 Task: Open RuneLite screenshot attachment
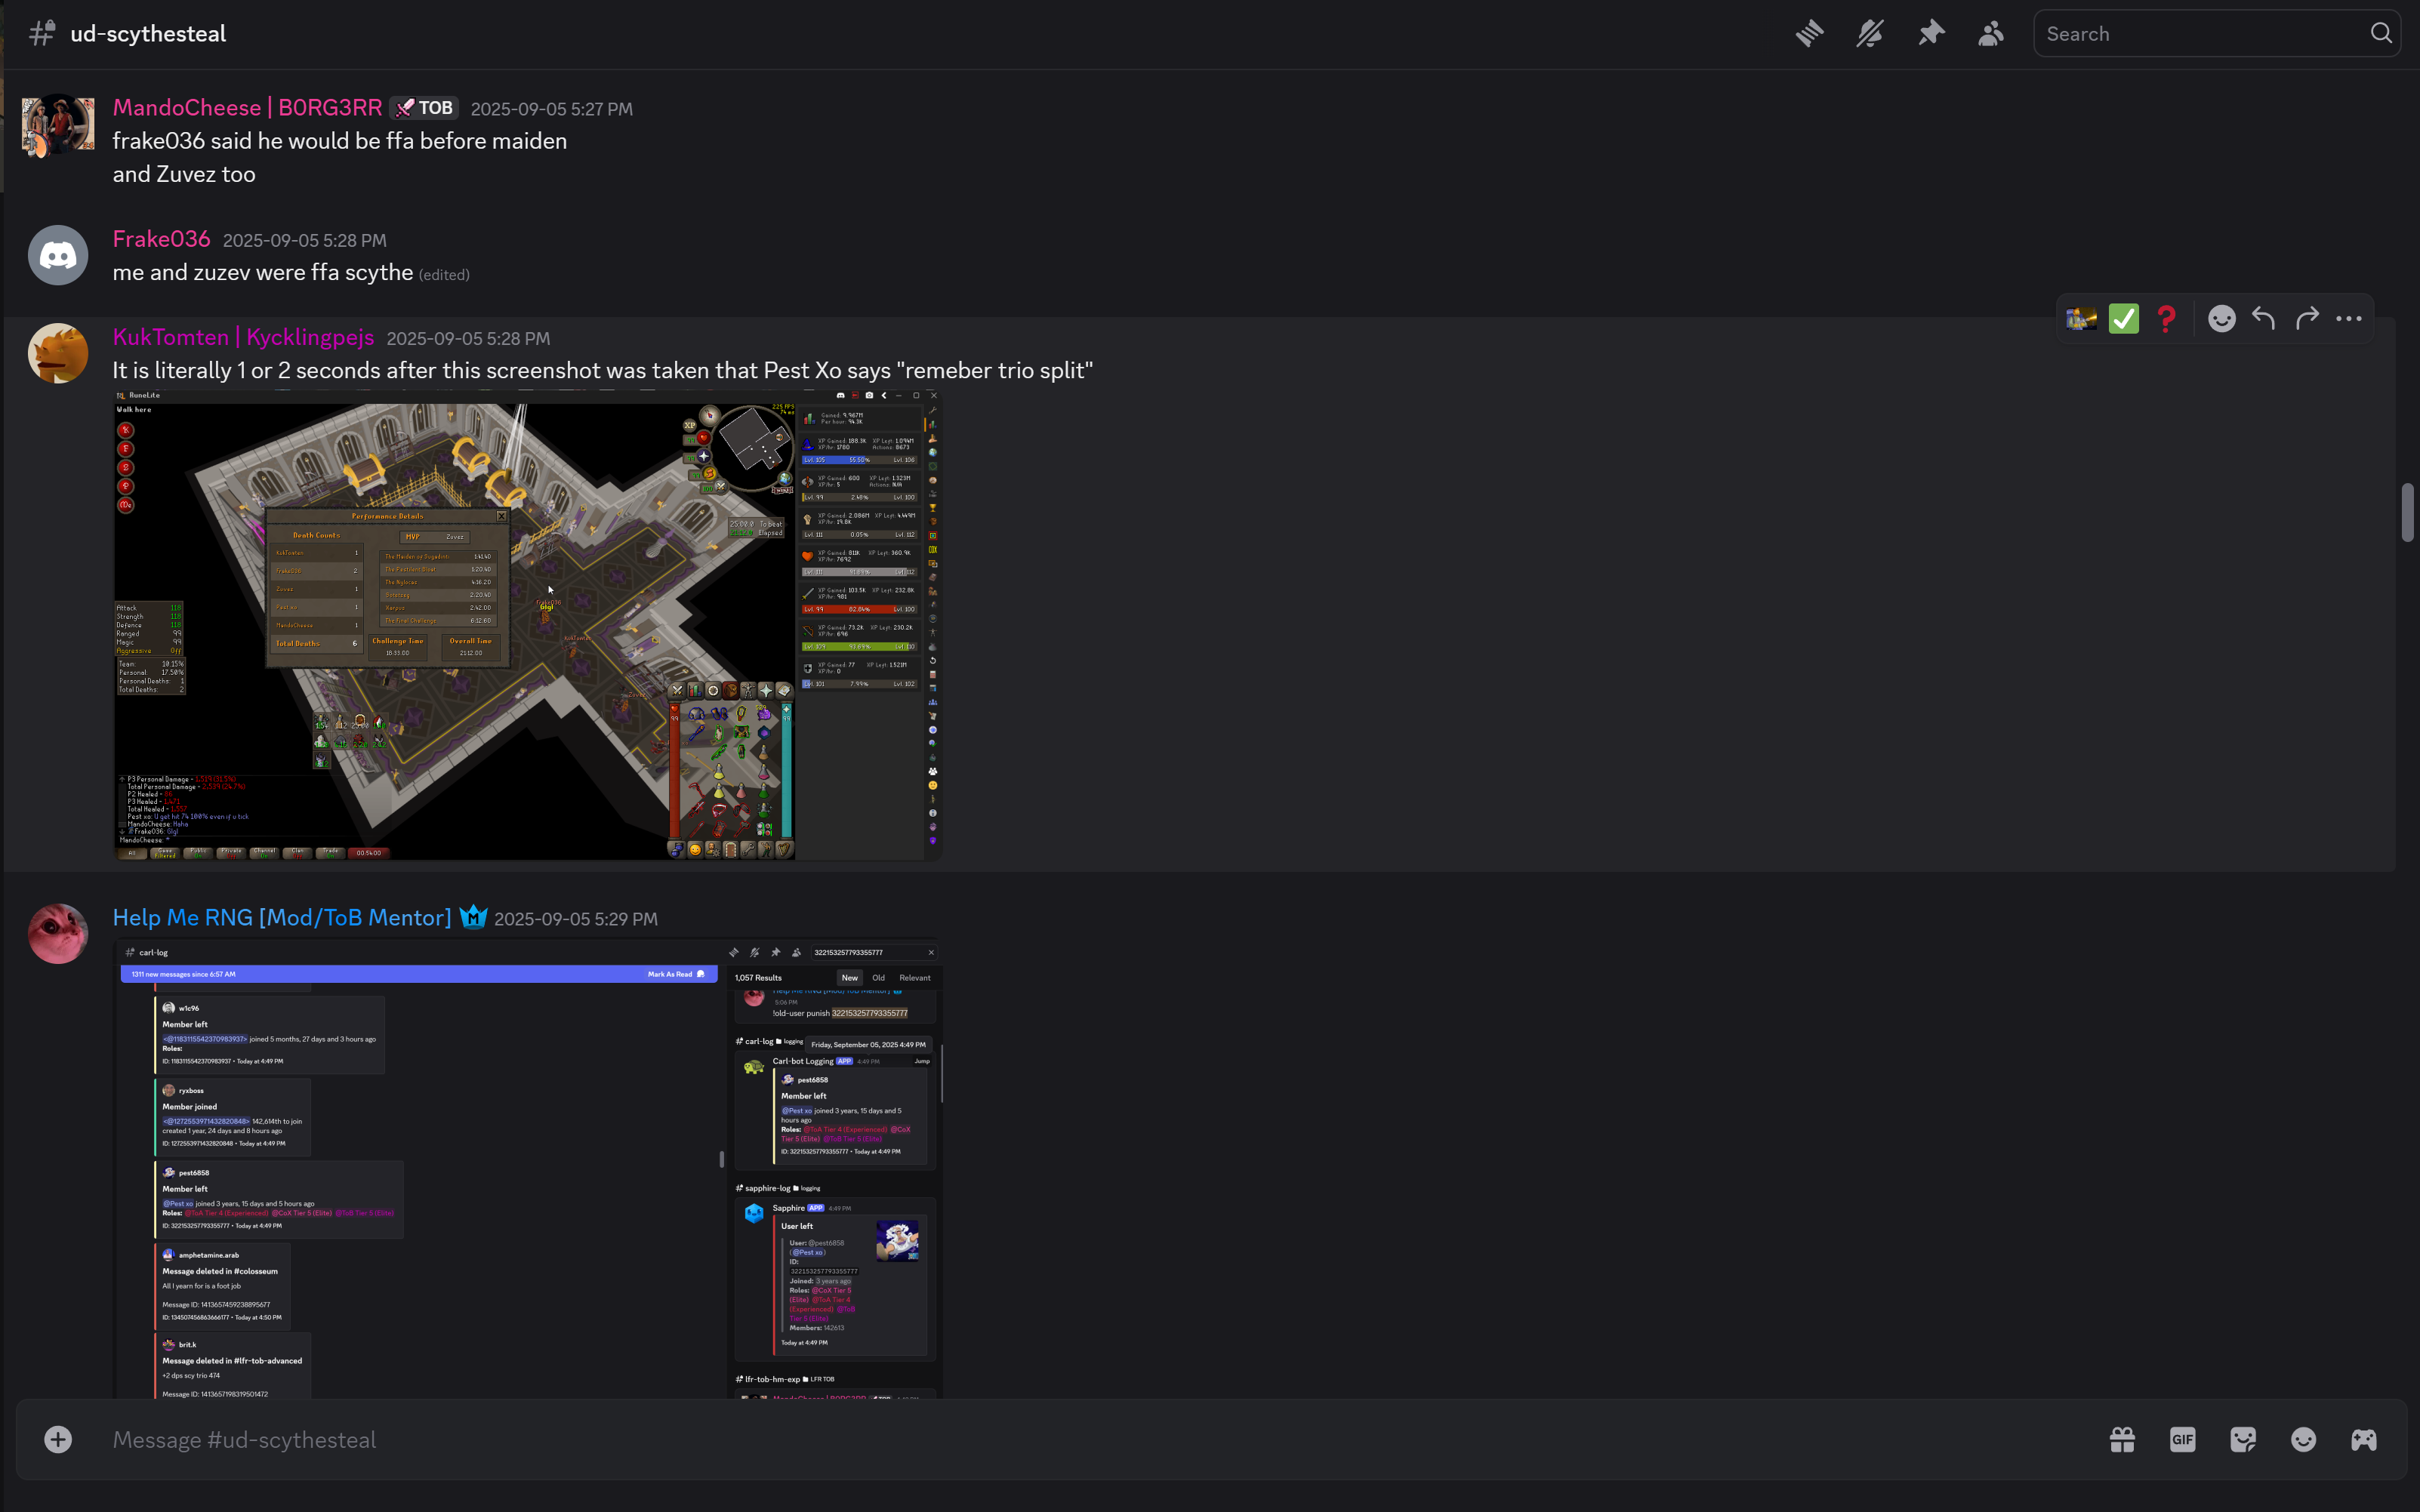point(528,626)
